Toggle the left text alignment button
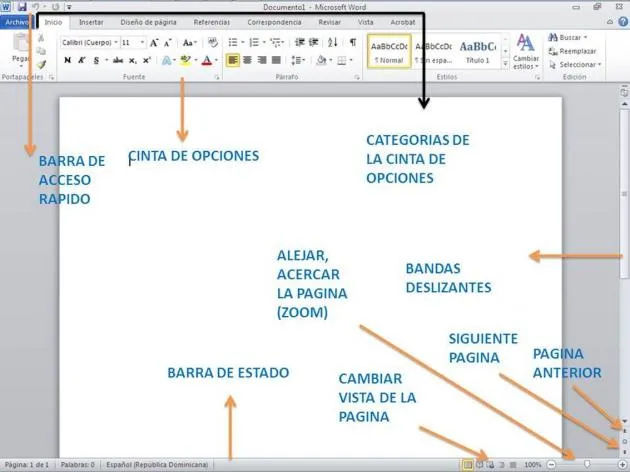630x472 pixels. coord(233,60)
